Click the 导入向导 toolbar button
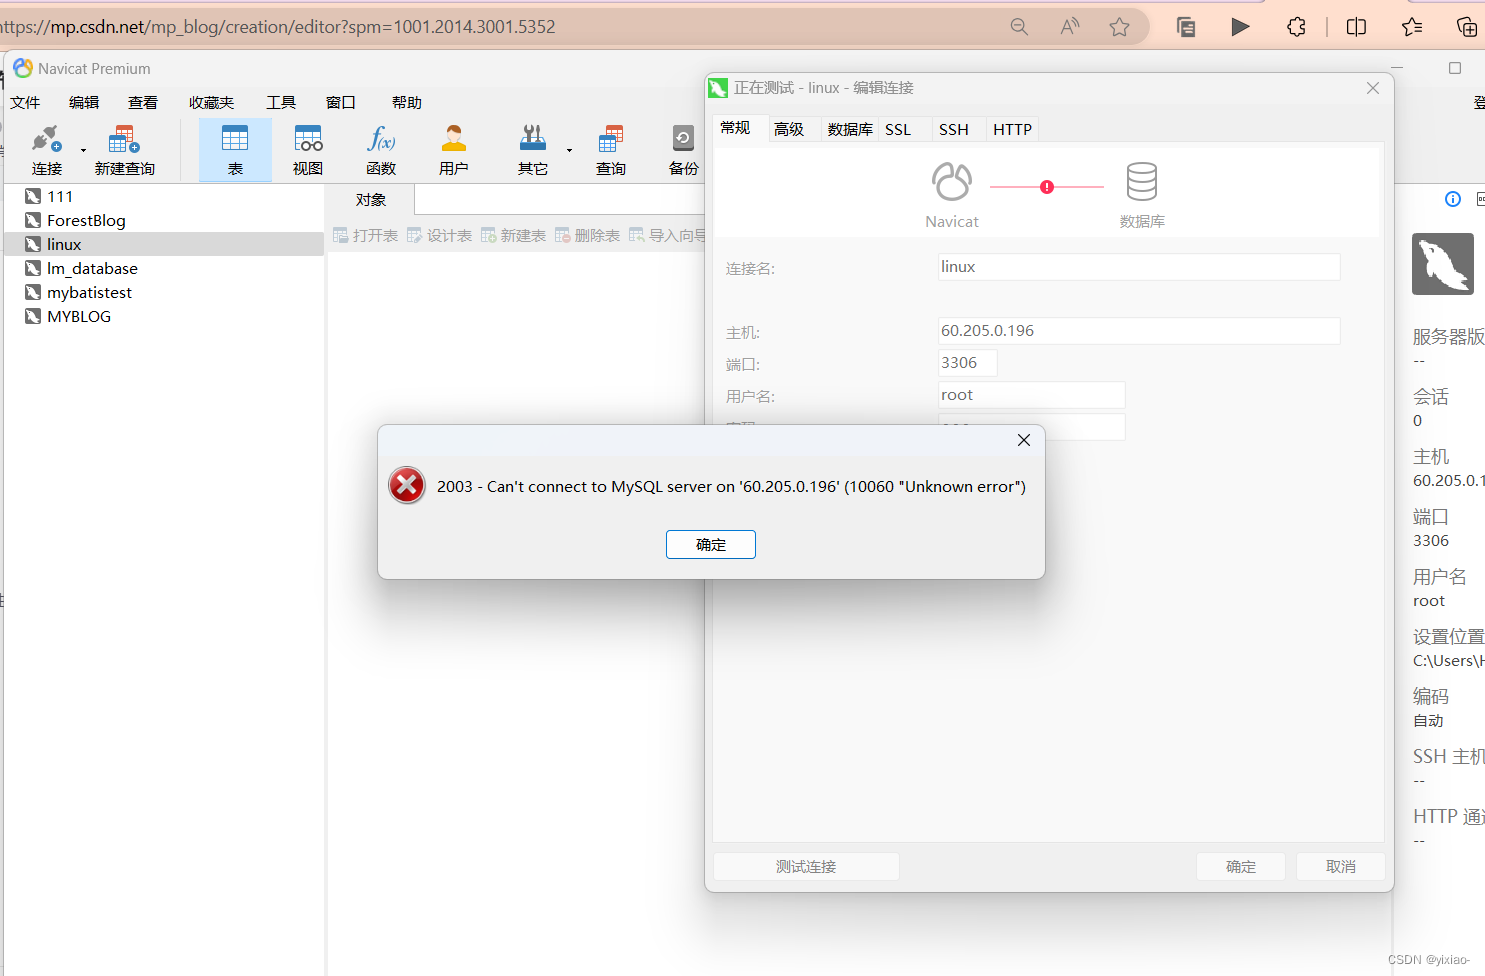This screenshot has width=1485, height=976. point(667,235)
